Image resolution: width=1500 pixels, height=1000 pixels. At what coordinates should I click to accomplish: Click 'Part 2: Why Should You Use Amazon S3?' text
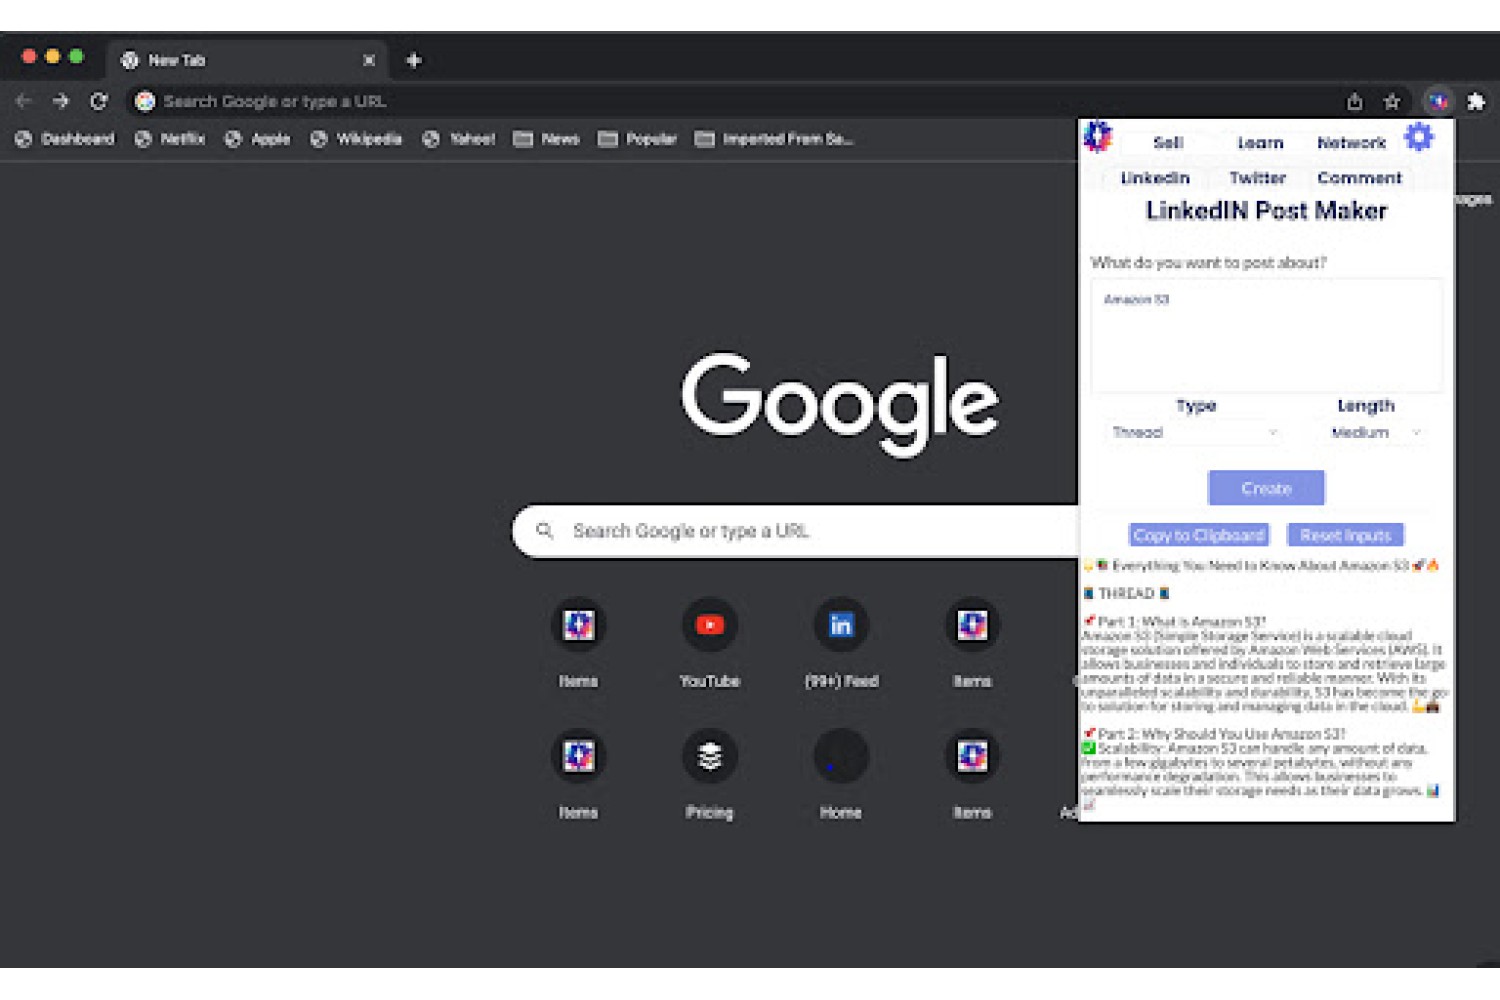click(x=1222, y=733)
